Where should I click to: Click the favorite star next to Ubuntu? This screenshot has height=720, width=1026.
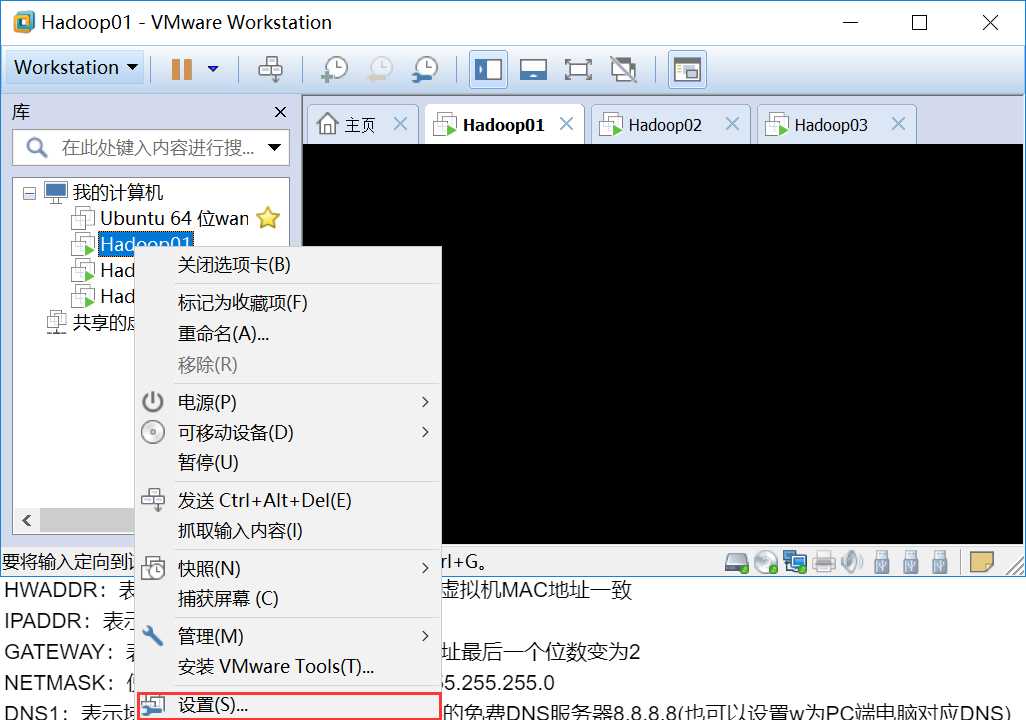click(x=268, y=218)
